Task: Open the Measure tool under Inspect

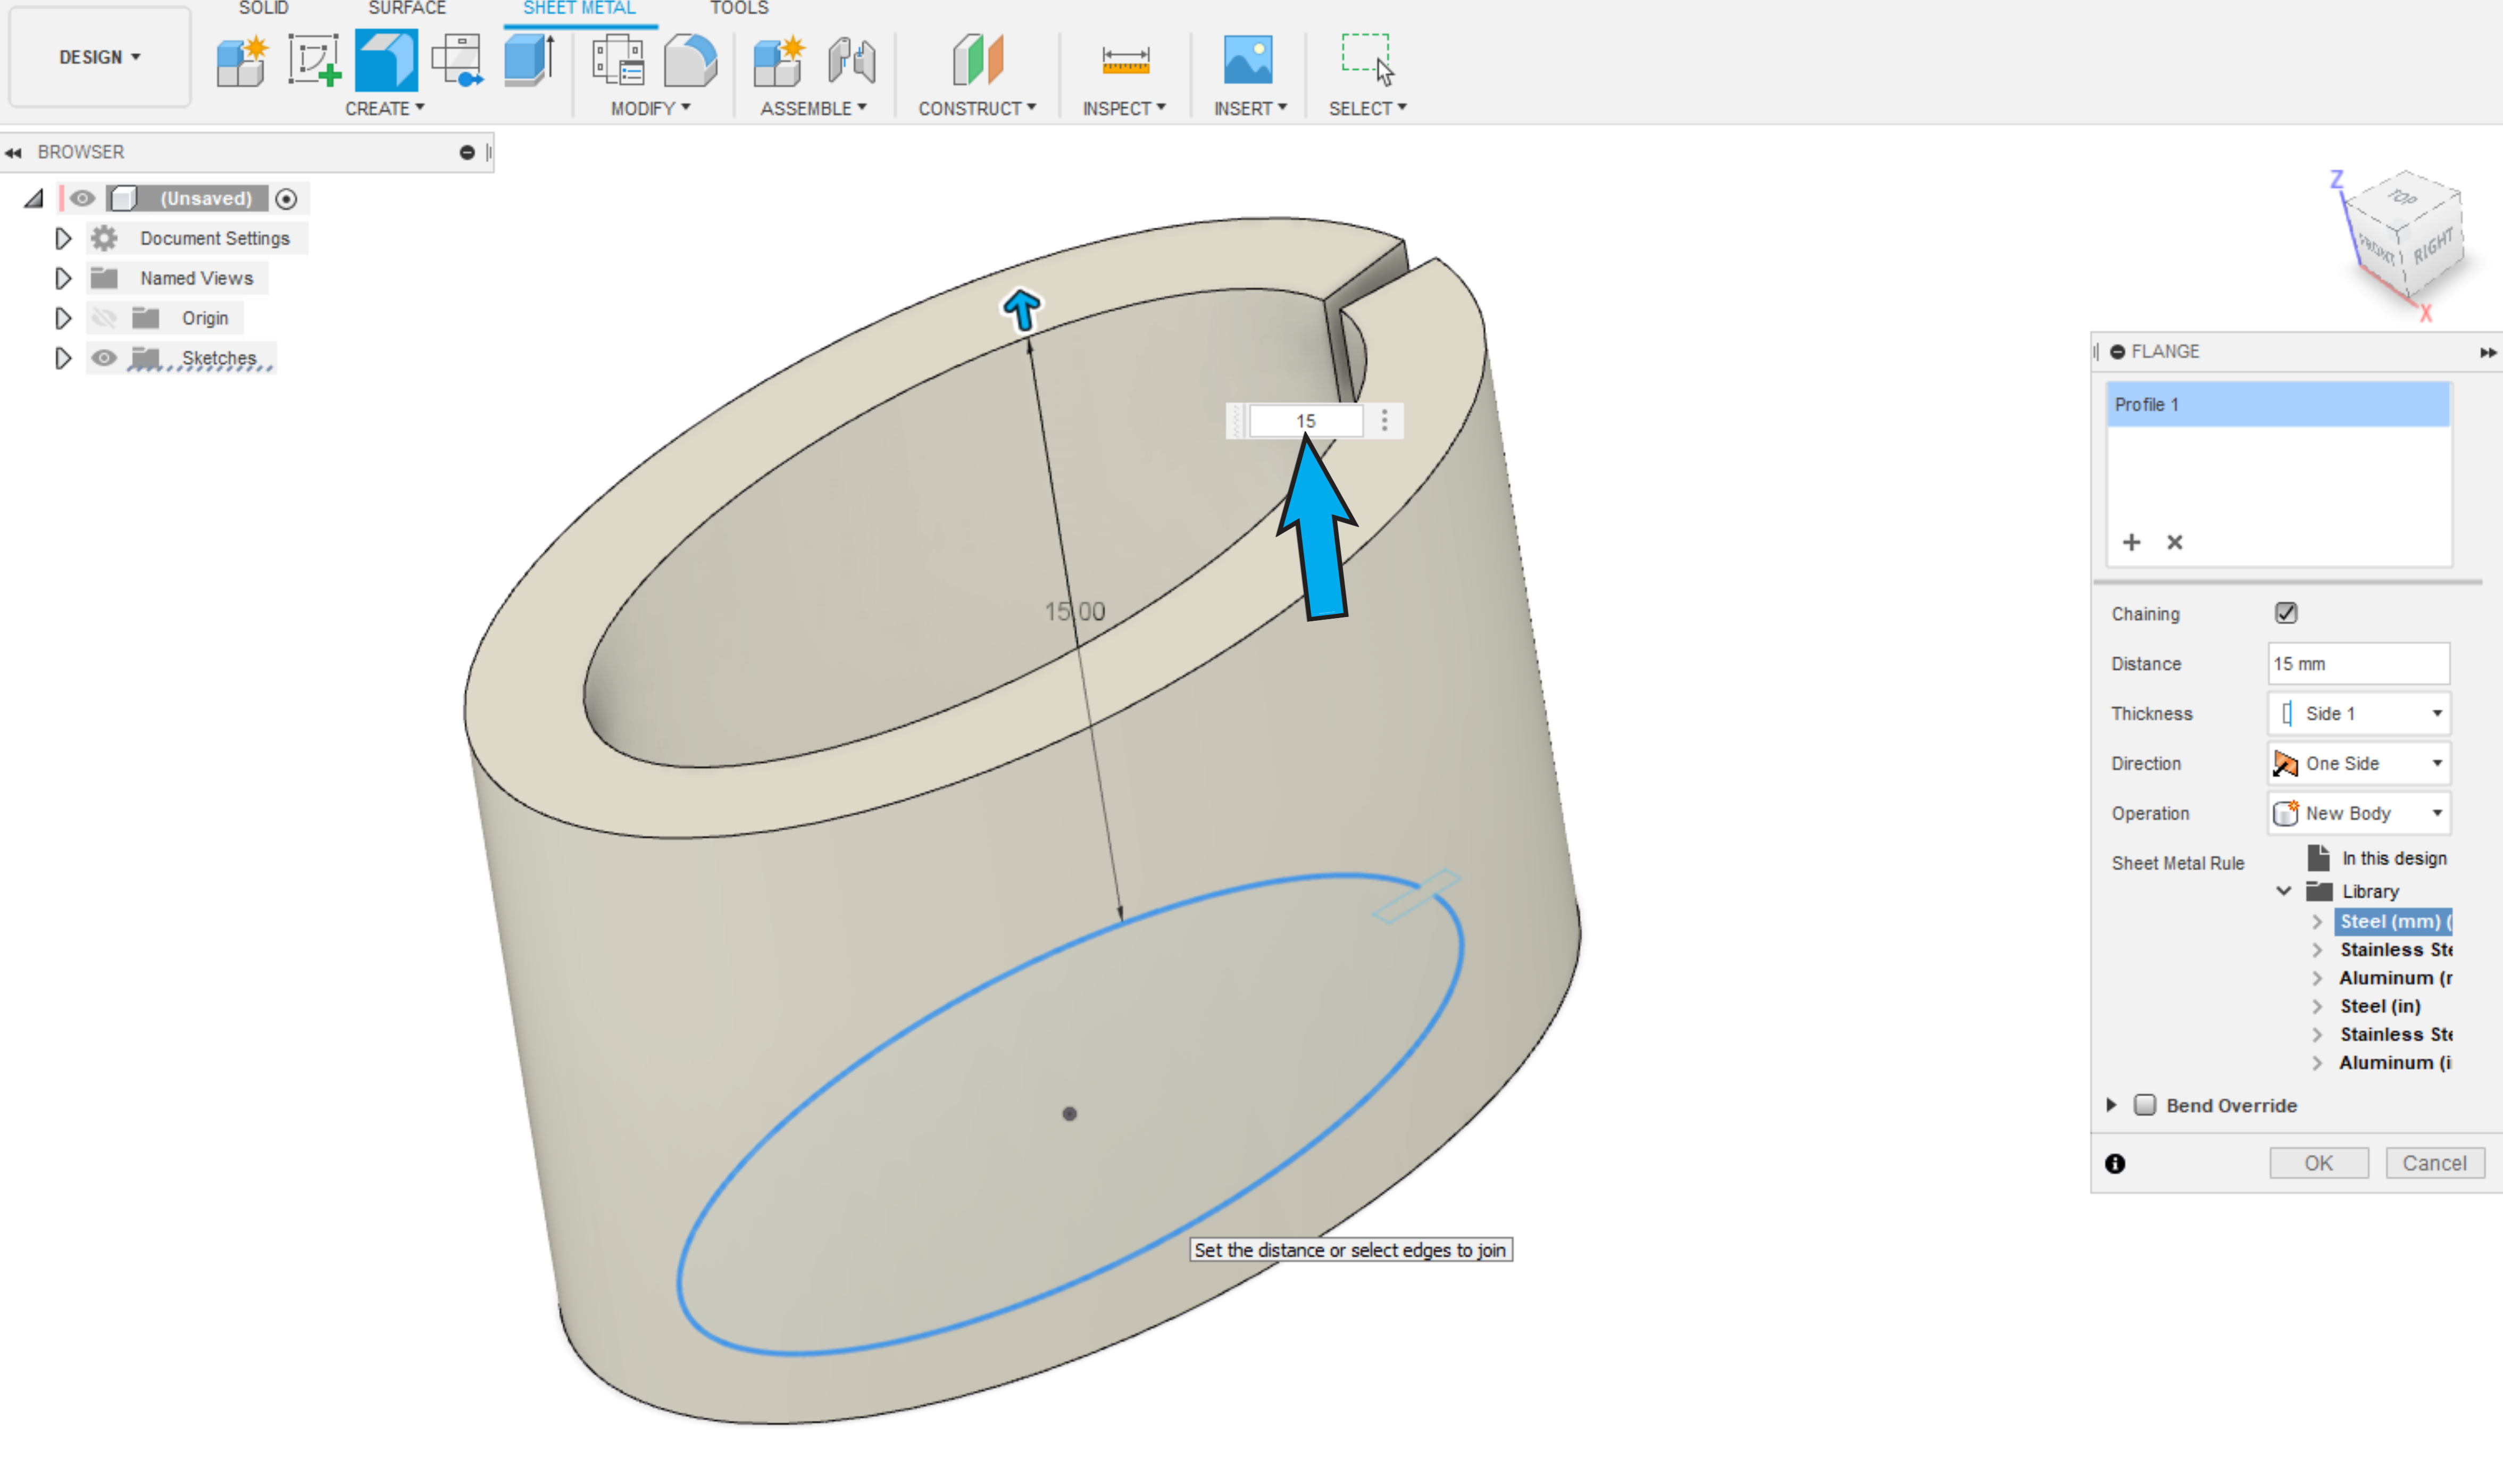Action: 1125,60
